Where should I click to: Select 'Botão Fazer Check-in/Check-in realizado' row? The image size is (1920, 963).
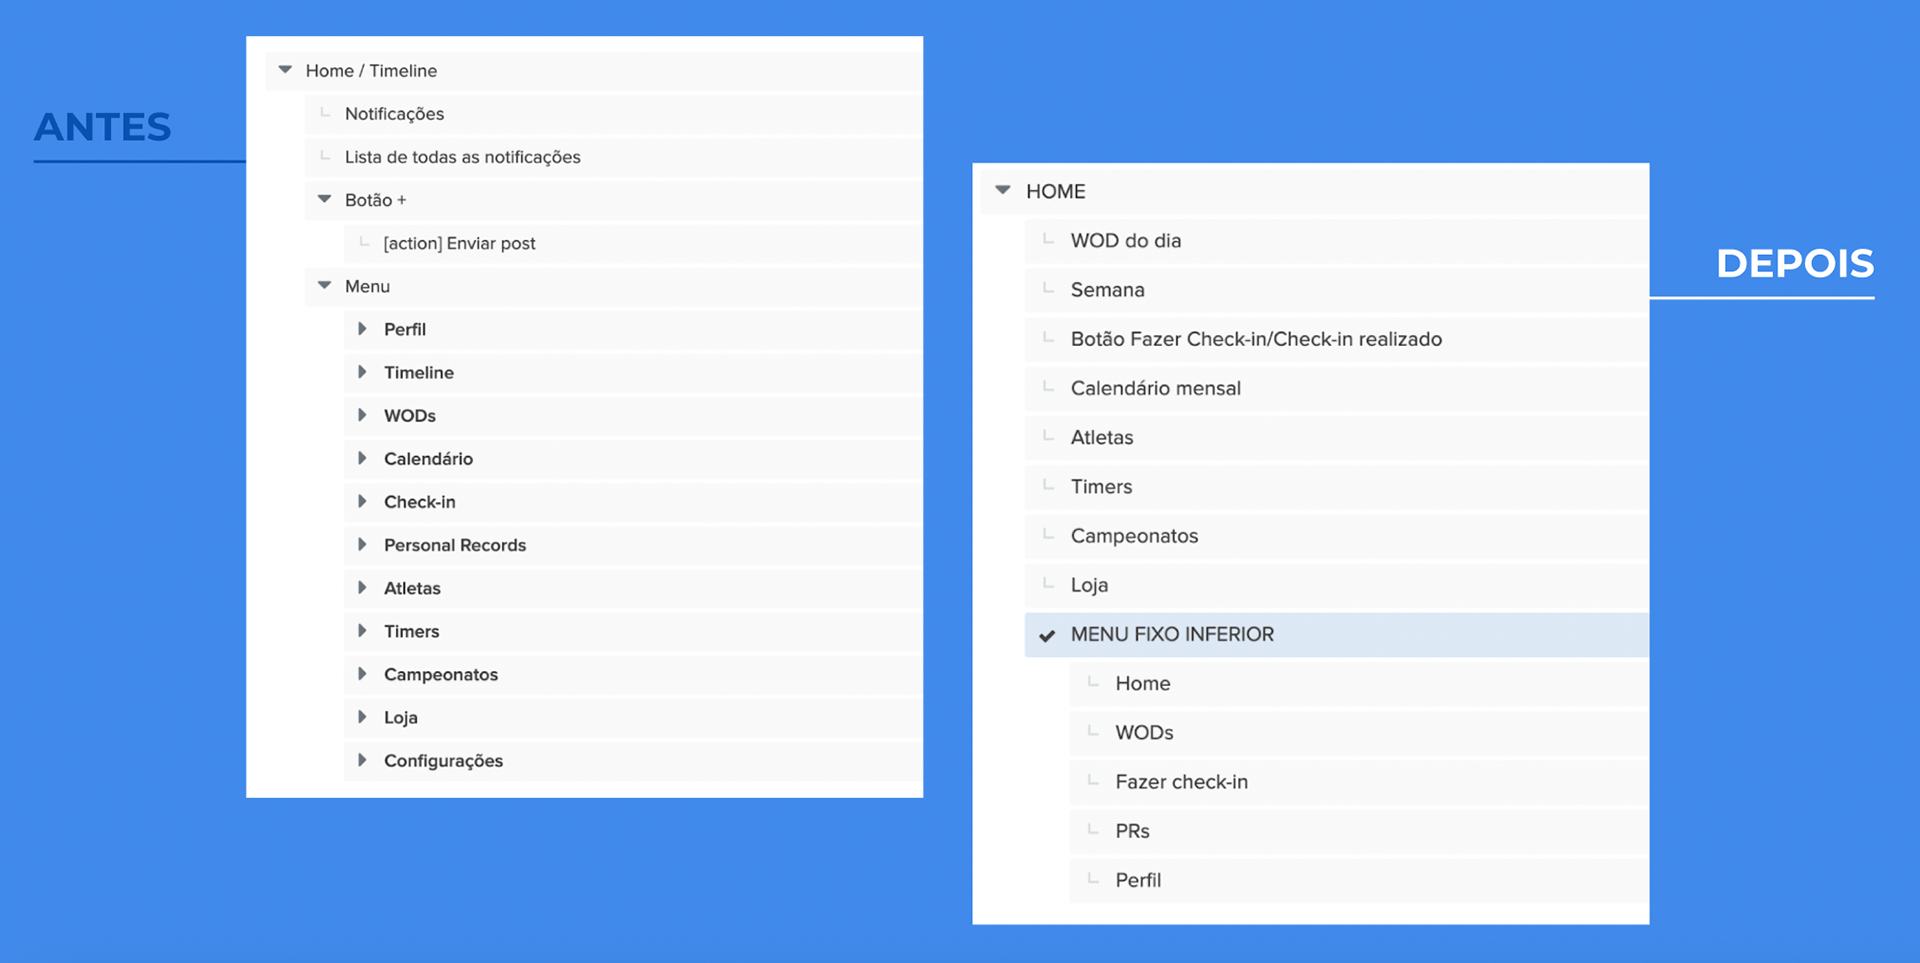pyautogui.click(x=1336, y=339)
